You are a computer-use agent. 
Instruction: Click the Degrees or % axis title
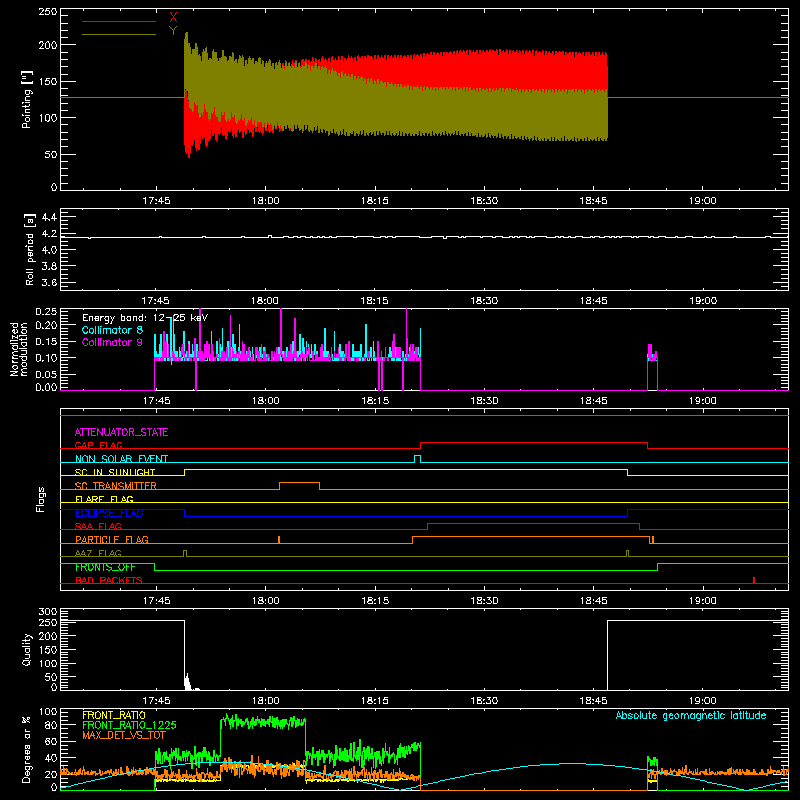(27, 750)
